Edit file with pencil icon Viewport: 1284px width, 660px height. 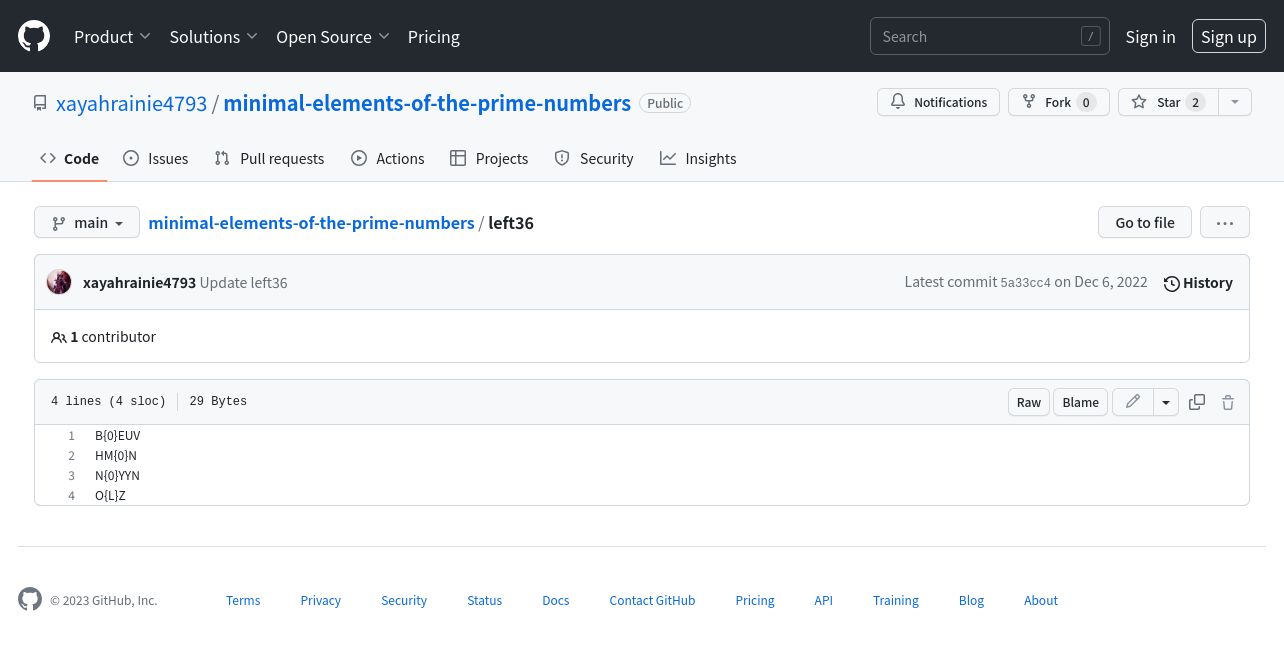pos(1133,402)
